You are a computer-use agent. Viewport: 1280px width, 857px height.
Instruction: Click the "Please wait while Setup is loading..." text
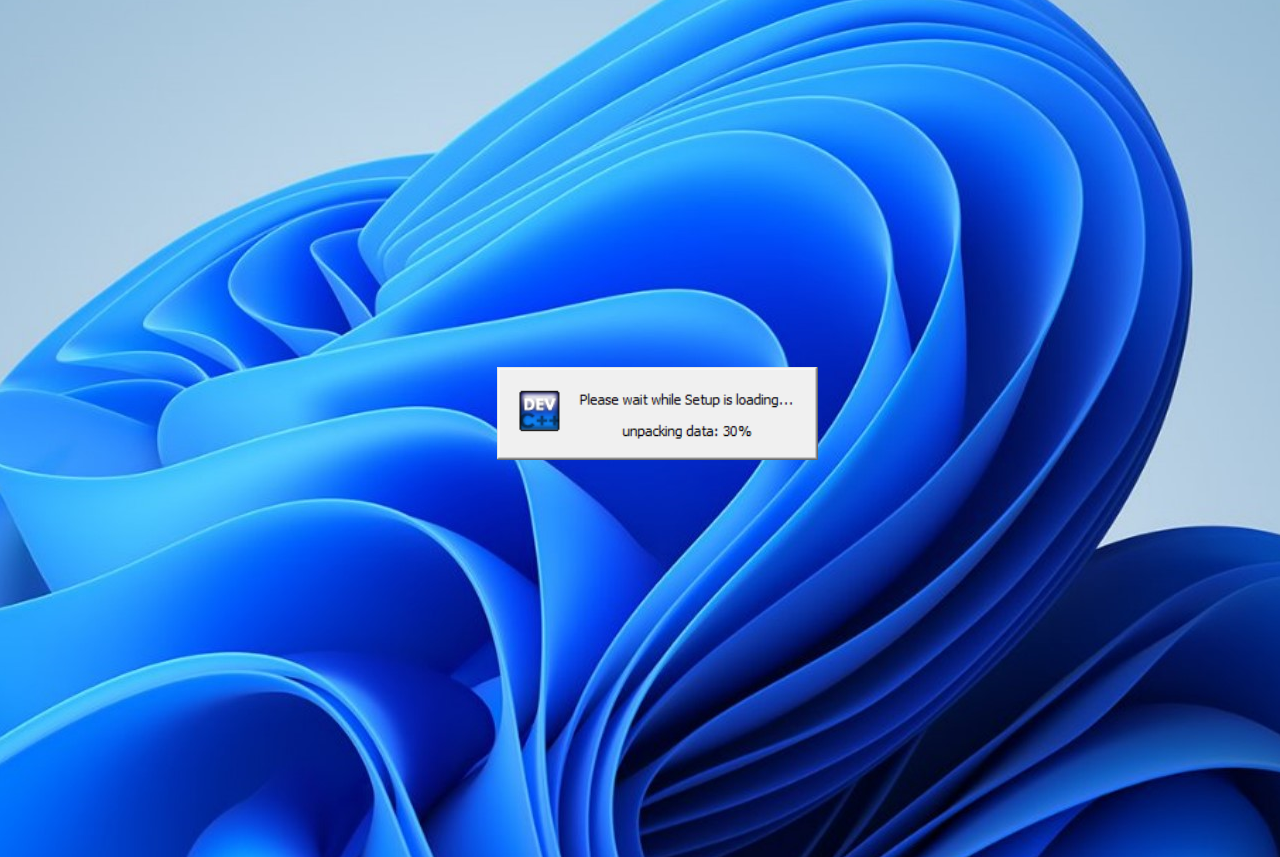(x=686, y=400)
